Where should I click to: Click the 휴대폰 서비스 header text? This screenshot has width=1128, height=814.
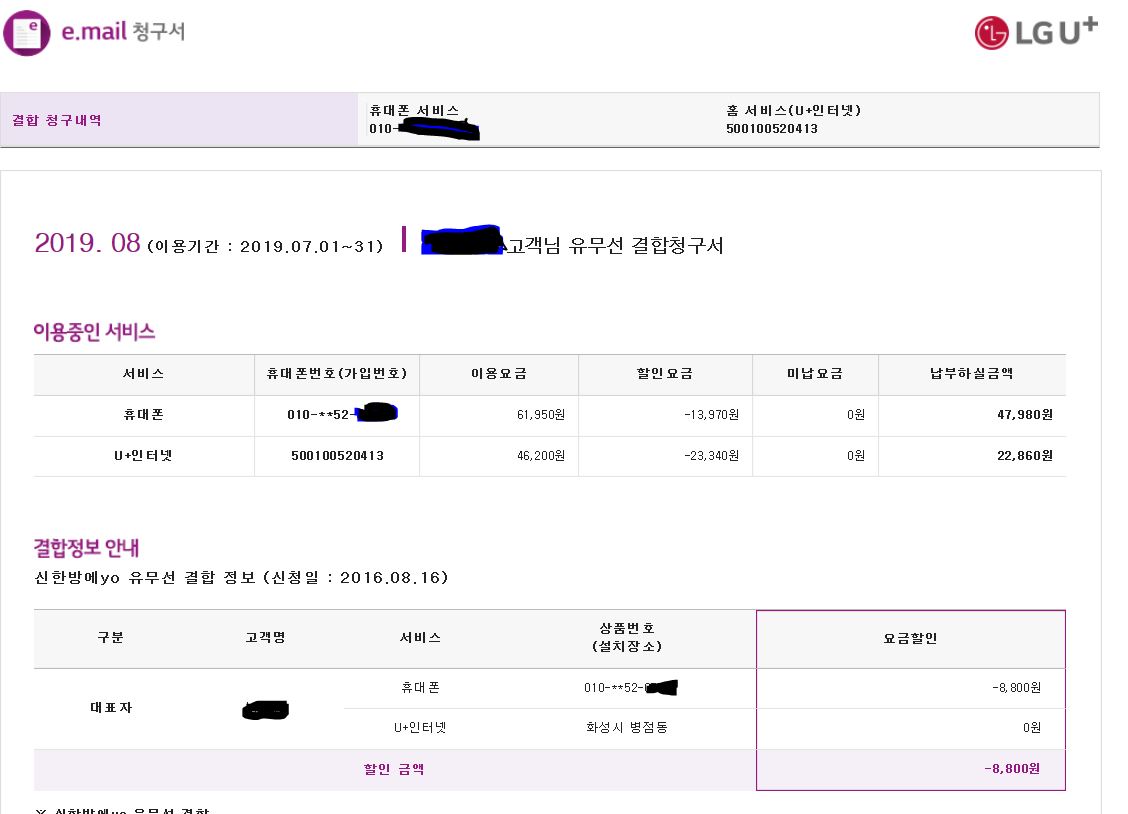point(414,111)
